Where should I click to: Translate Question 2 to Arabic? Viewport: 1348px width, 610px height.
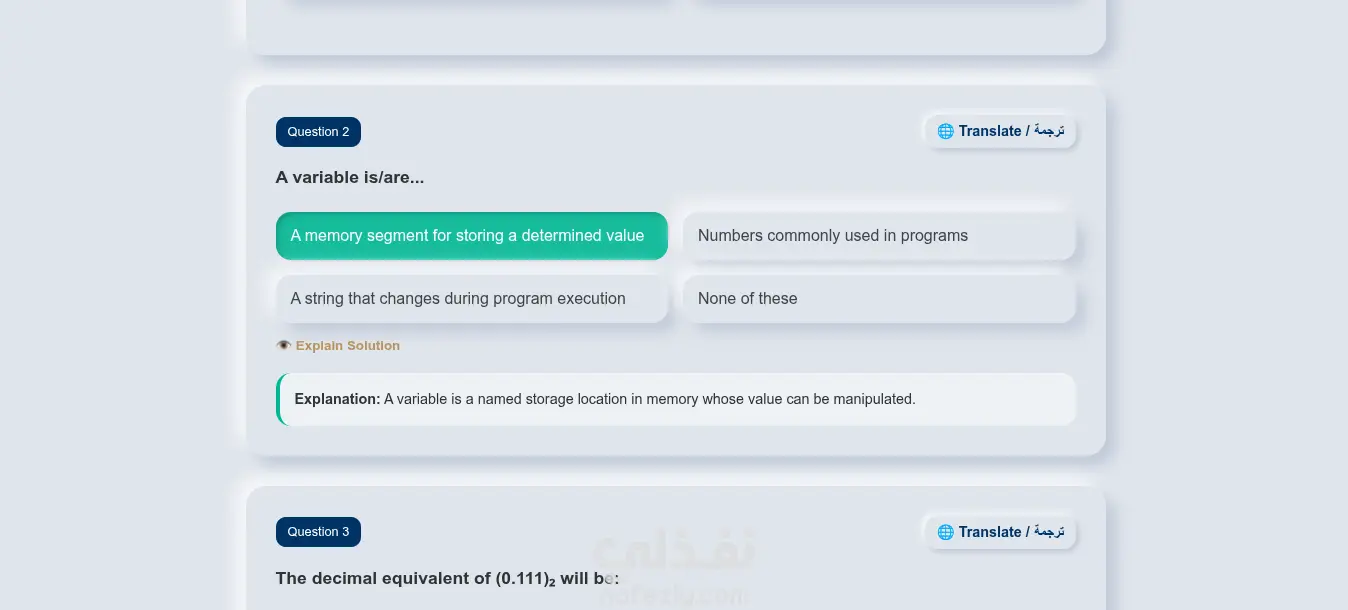[x=1000, y=131]
